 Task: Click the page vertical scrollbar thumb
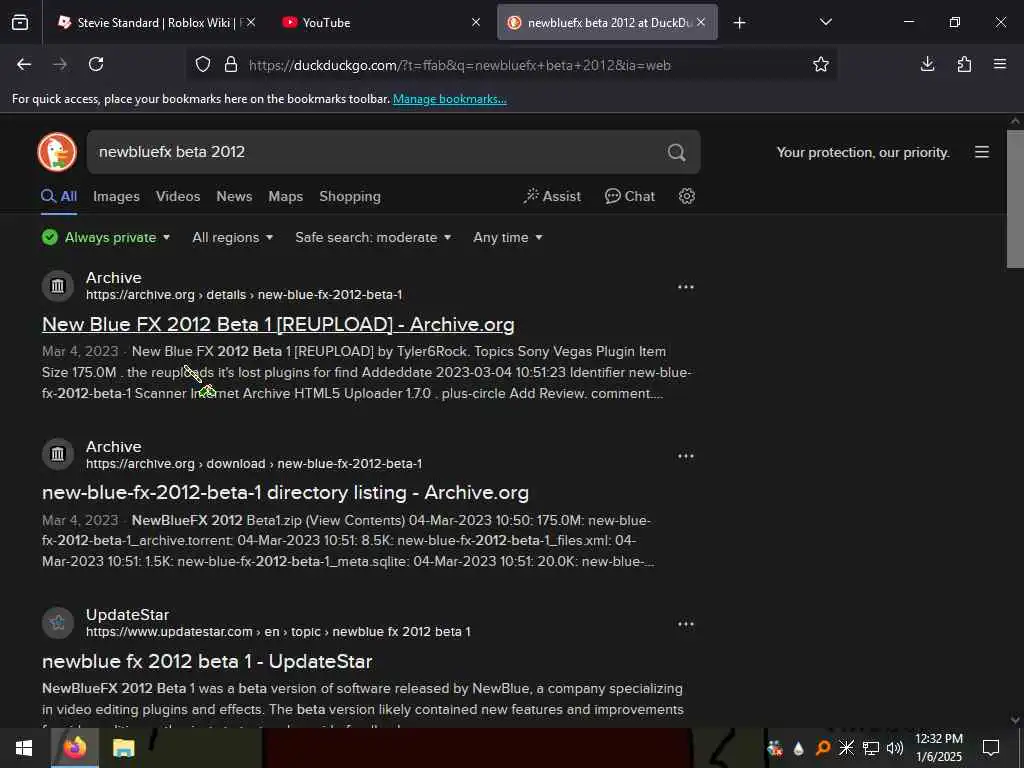pyautogui.click(x=1015, y=199)
